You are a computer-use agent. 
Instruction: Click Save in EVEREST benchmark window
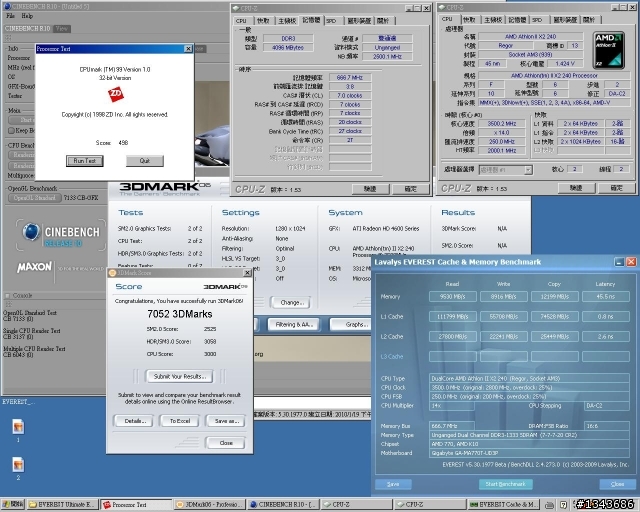pos(393,484)
